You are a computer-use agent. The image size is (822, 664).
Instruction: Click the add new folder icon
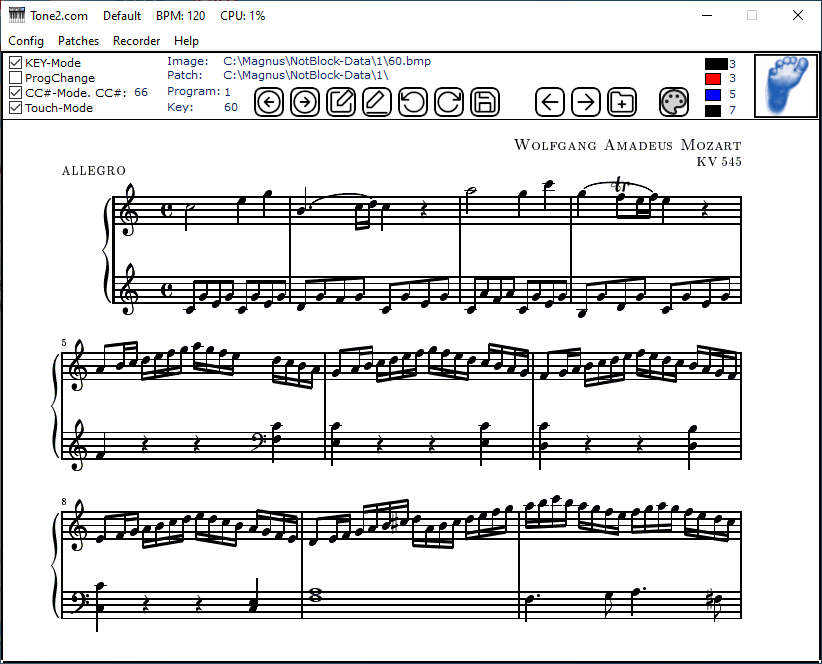click(622, 102)
